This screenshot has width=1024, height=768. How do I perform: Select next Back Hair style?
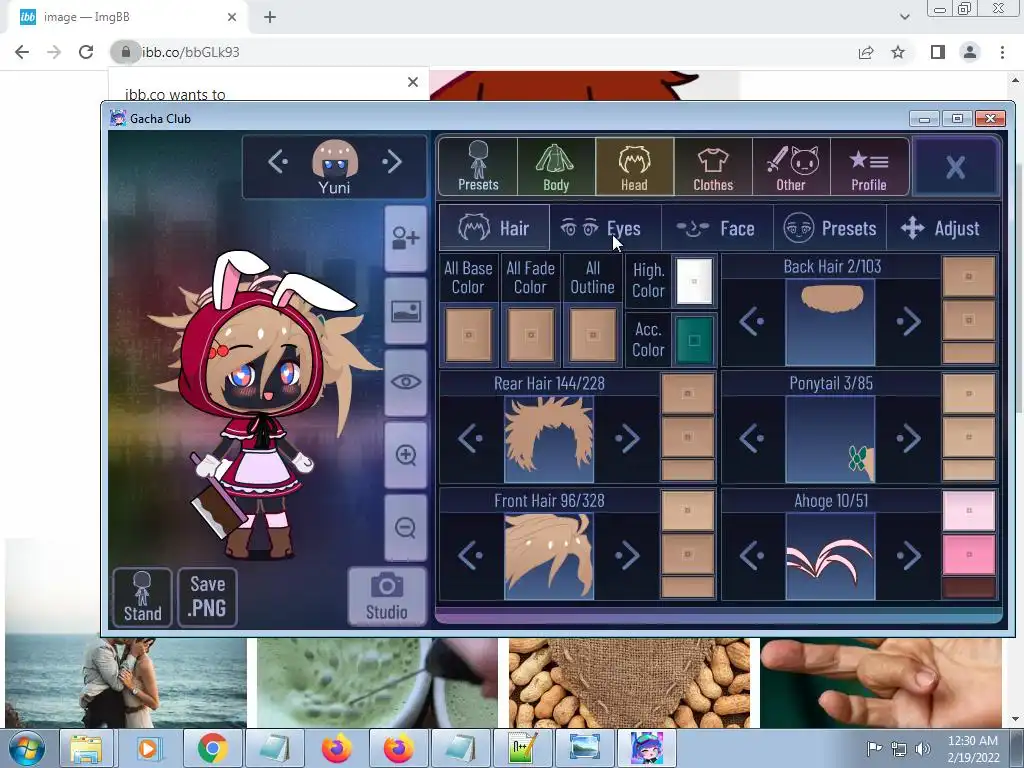point(908,321)
